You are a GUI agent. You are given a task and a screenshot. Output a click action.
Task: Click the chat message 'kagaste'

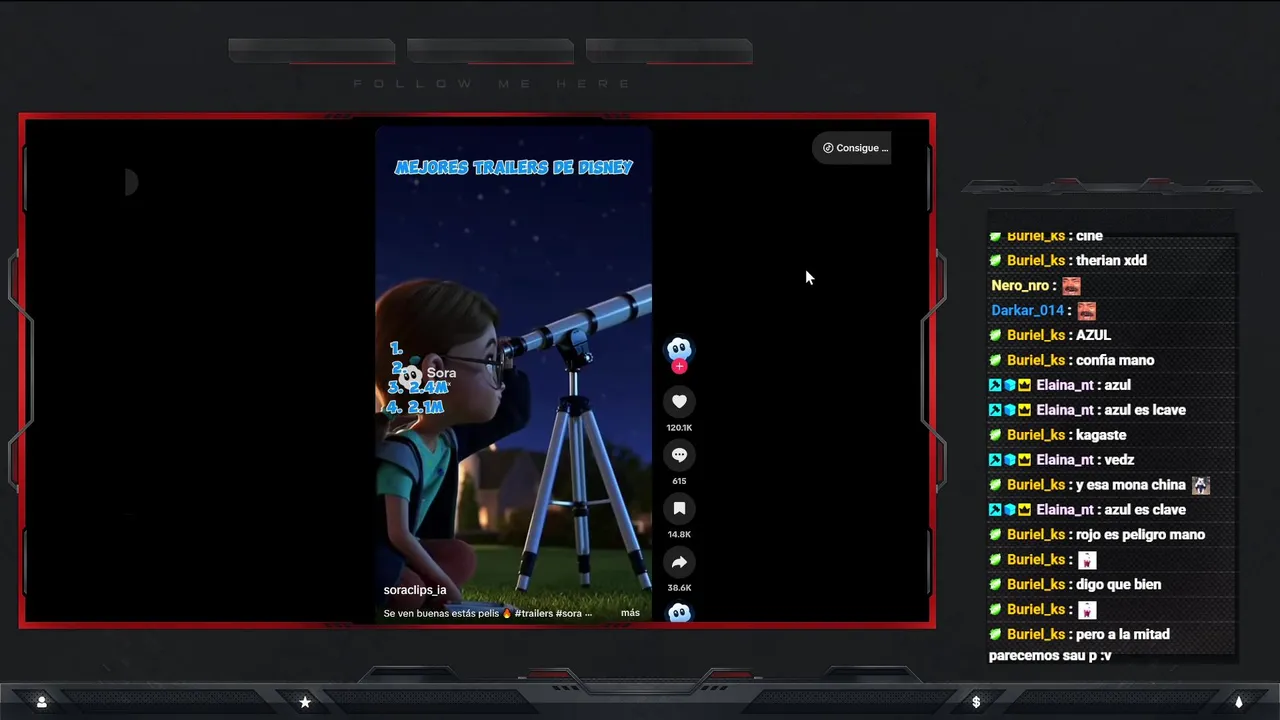pos(1101,435)
